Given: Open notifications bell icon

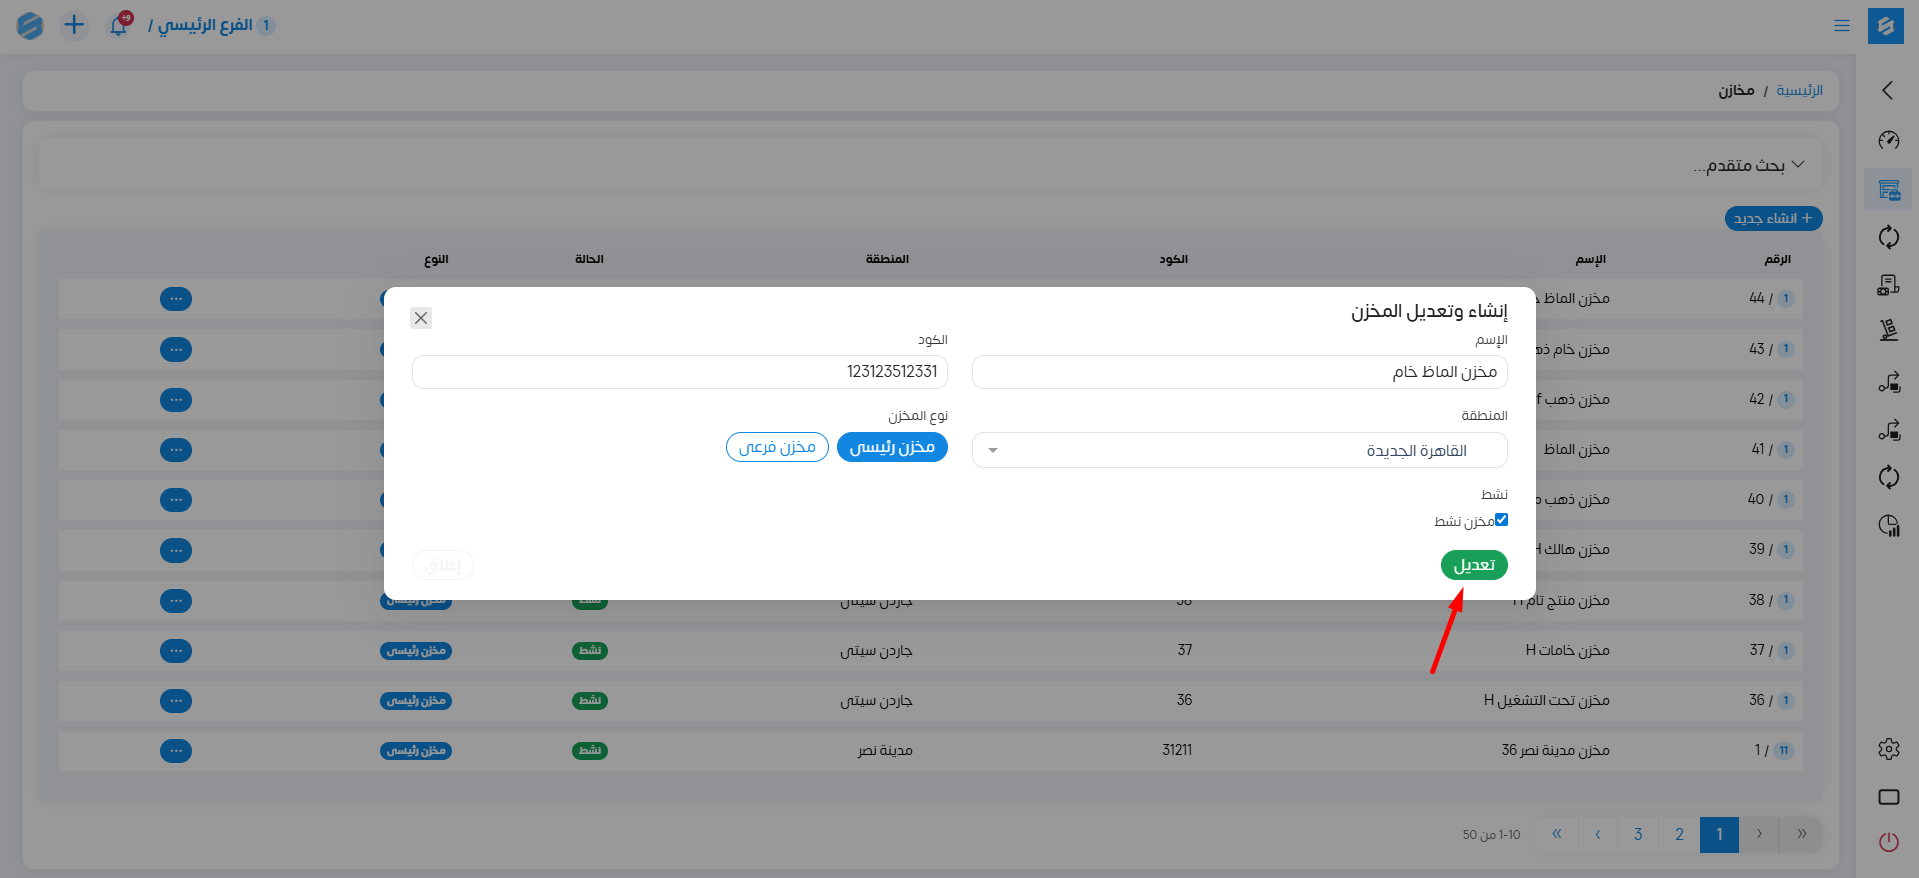Looking at the screenshot, I should point(119,25).
